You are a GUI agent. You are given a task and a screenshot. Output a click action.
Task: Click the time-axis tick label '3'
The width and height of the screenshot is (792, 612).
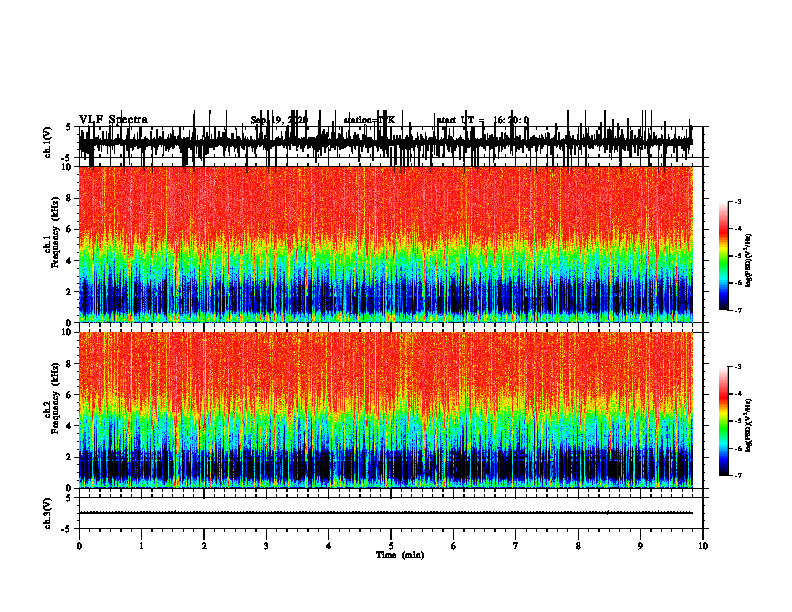tap(266, 546)
